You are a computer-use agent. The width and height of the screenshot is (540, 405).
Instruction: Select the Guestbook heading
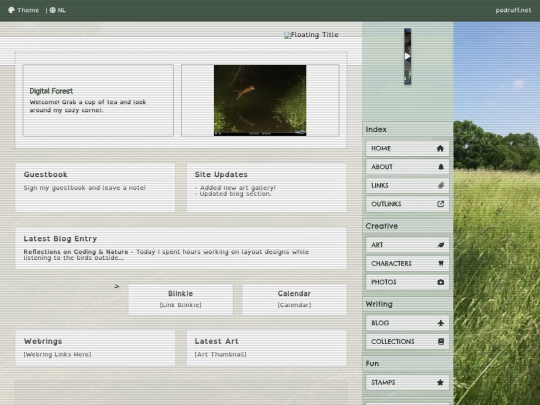pos(45,175)
